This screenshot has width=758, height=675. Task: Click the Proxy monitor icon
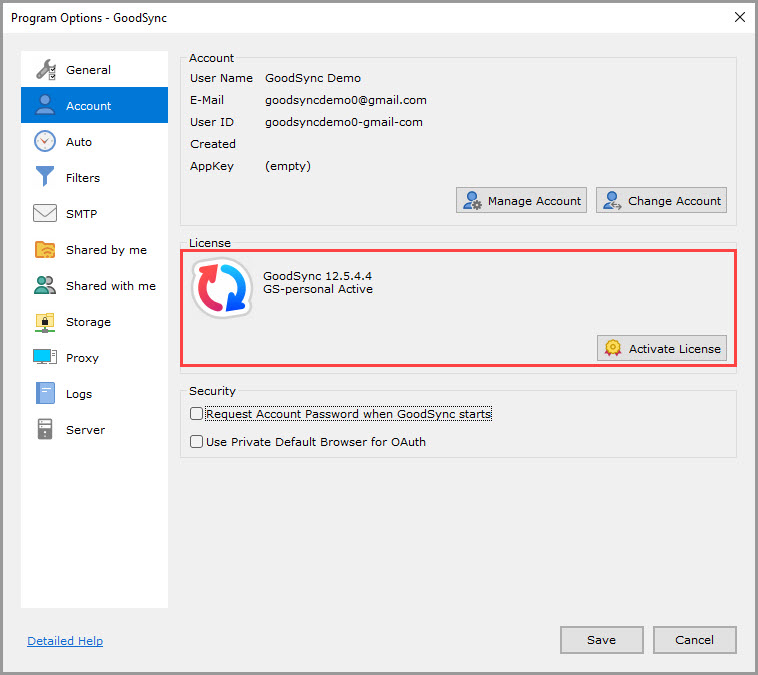pos(45,357)
